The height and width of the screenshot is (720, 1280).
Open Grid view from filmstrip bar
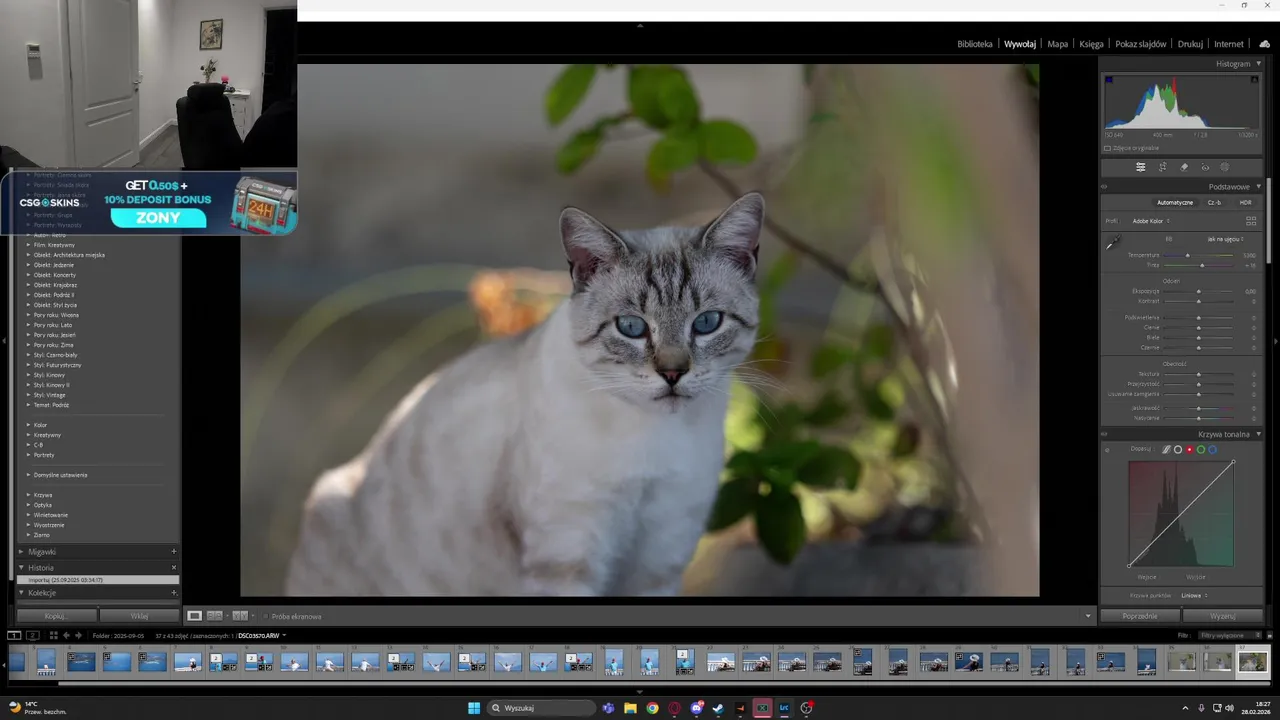53,635
